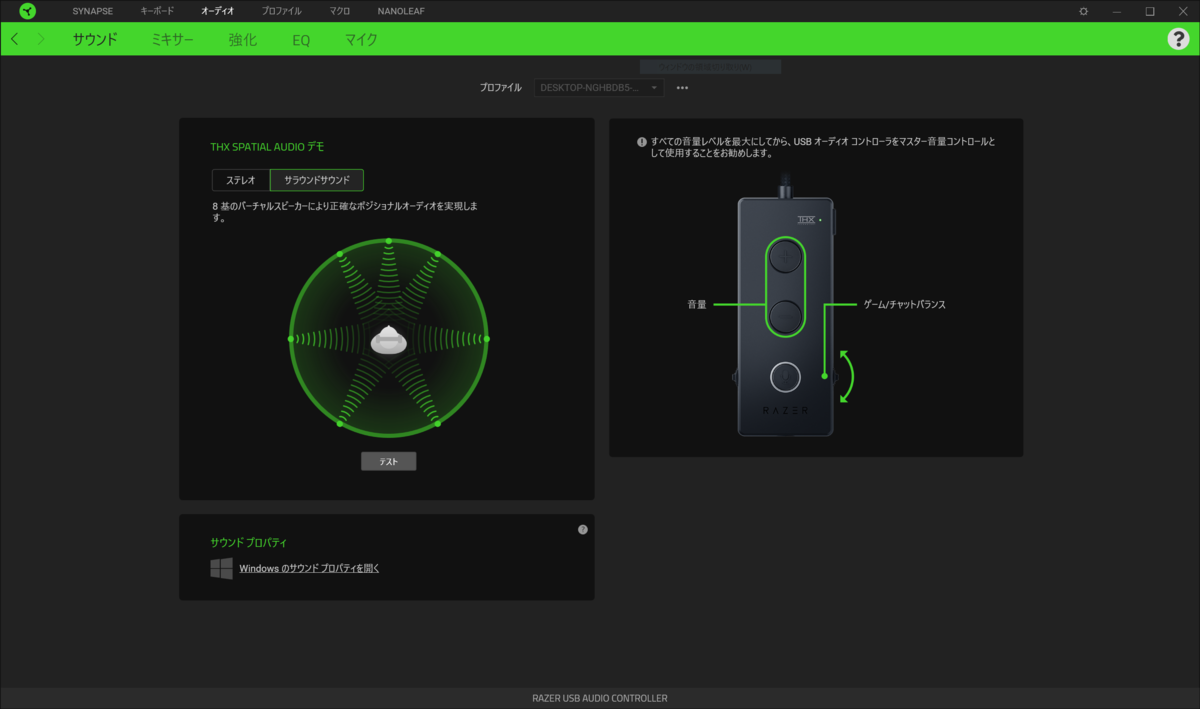
Task: Switch to the ミキサー subtab
Action: tap(173, 40)
